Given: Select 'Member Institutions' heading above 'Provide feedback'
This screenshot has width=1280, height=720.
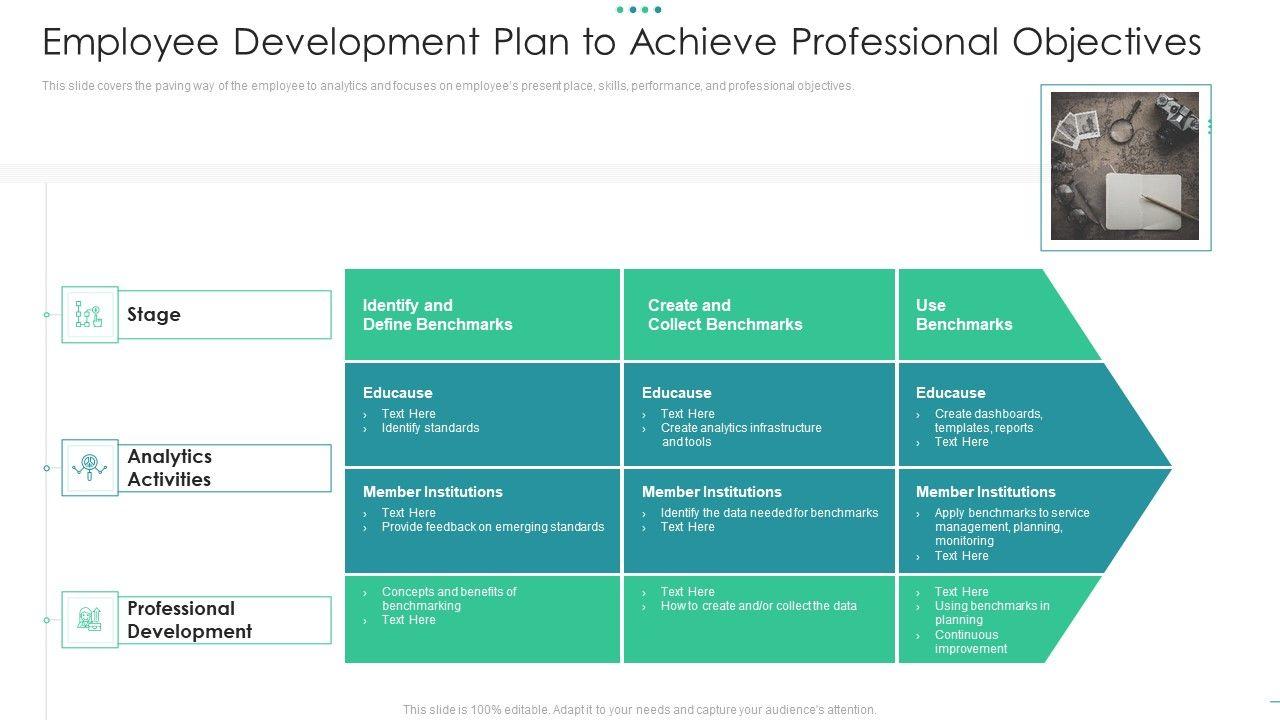Looking at the screenshot, I should coord(433,492).
